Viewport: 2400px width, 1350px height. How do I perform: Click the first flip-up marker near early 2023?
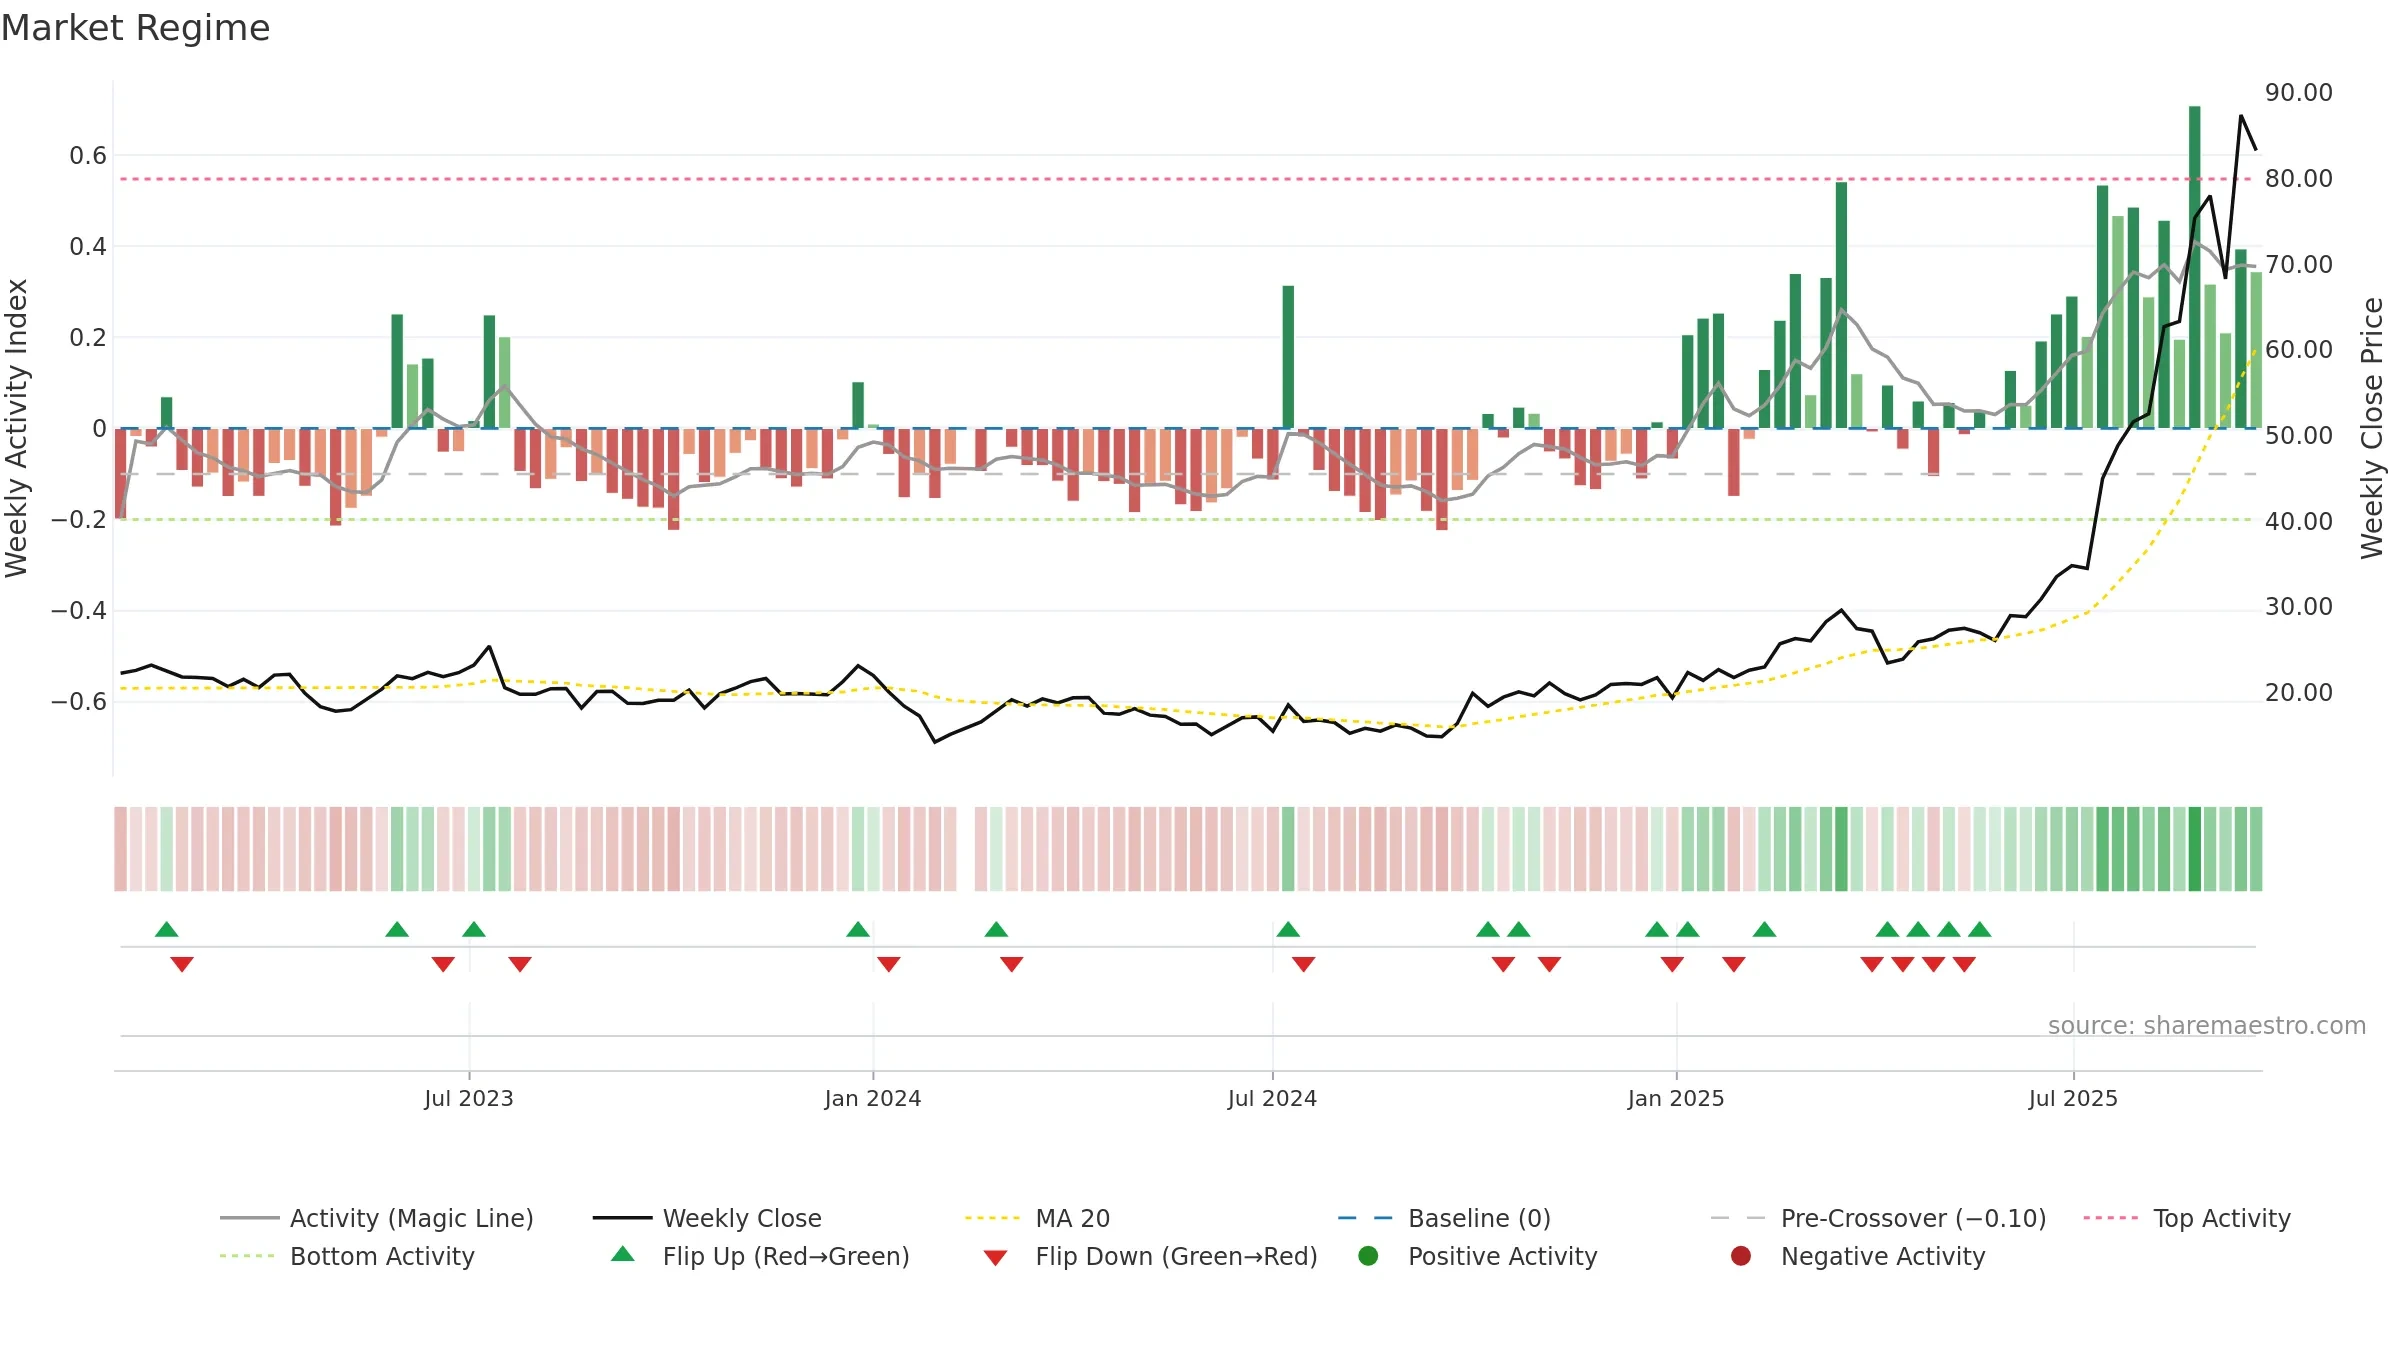[167, 929]
